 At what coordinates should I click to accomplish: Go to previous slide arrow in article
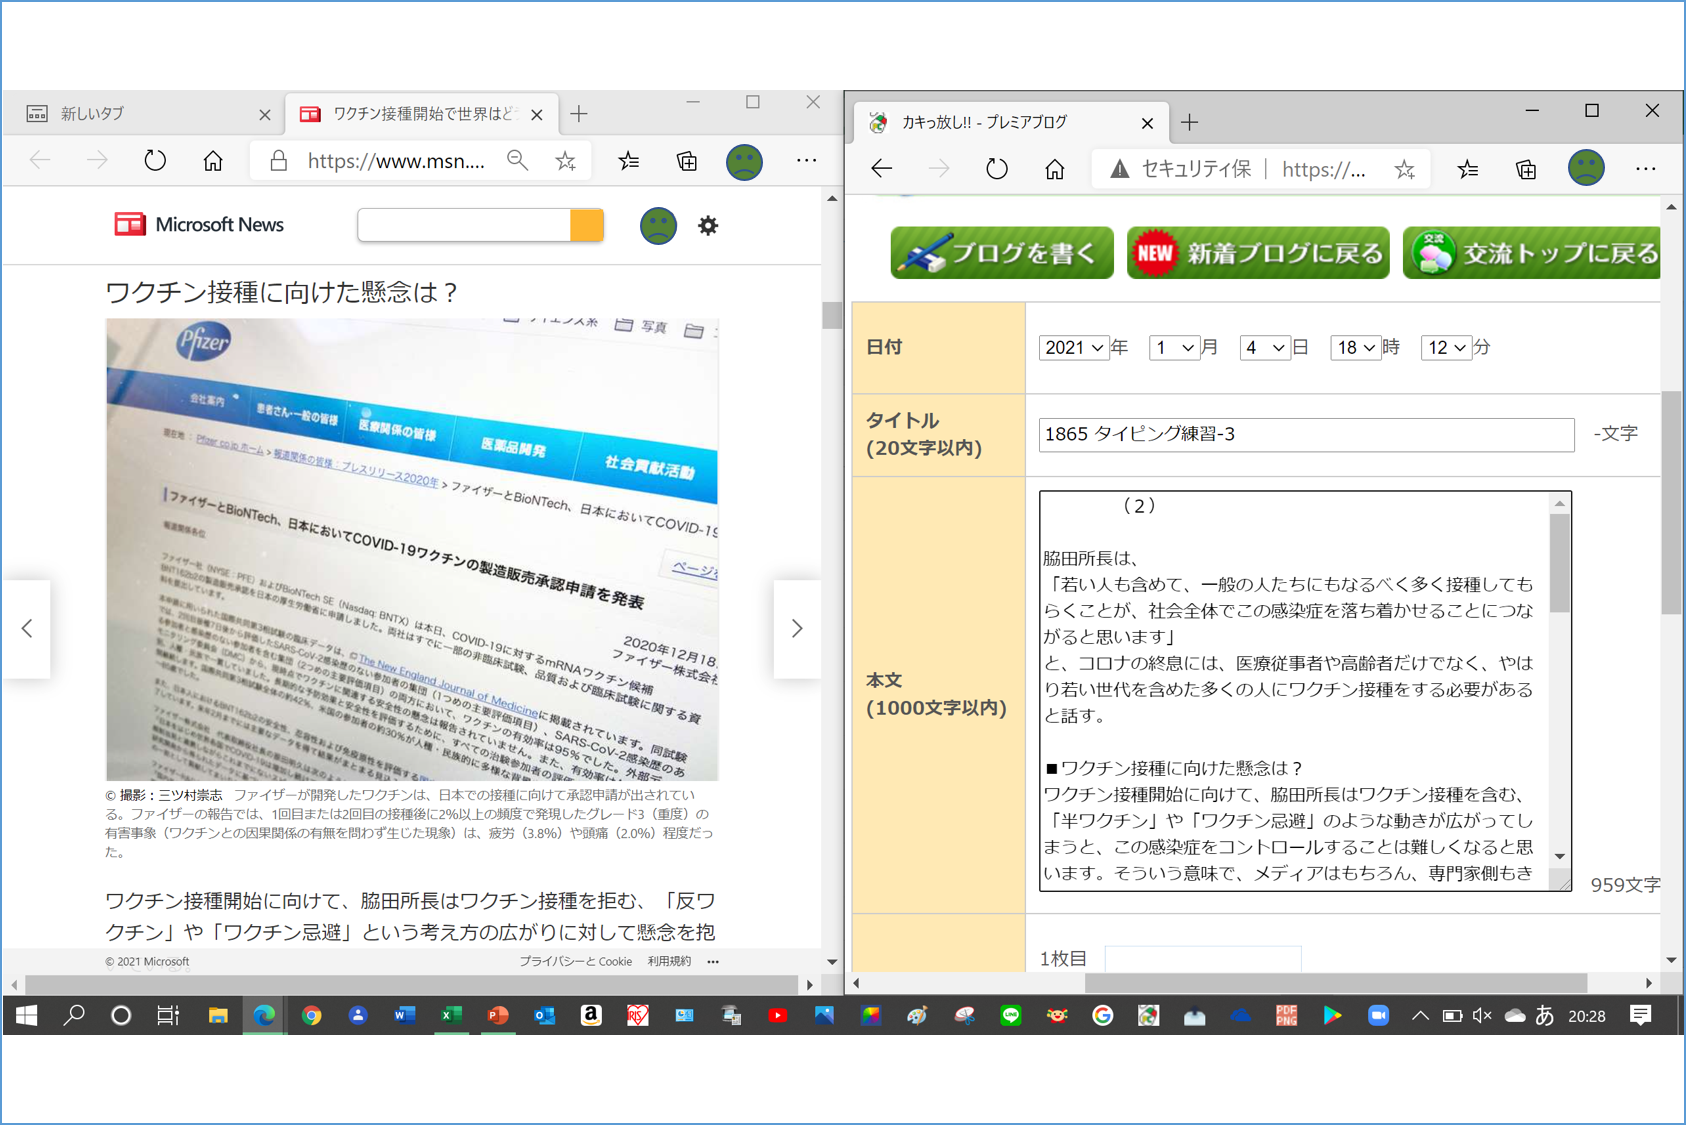click(x=27, y=629)
